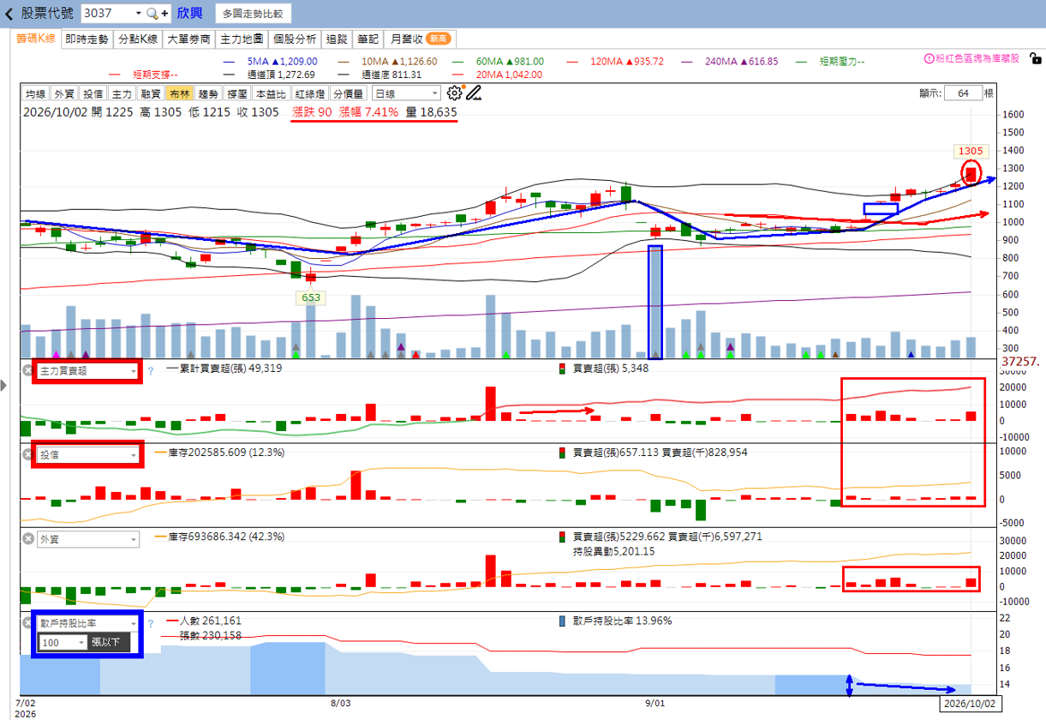
Task: Toggle the 外資 chart overlay button
Action: click(64, 94)
